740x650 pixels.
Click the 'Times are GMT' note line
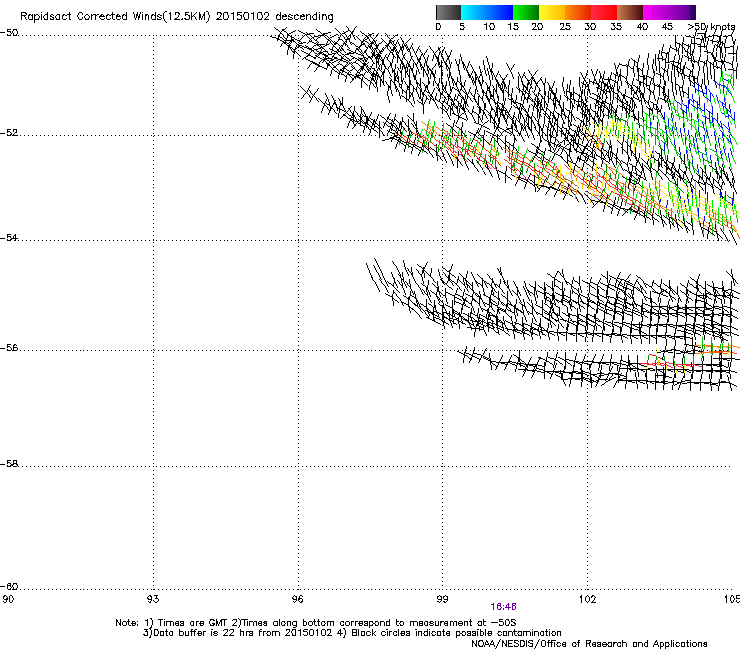click(x=316, y=623)
